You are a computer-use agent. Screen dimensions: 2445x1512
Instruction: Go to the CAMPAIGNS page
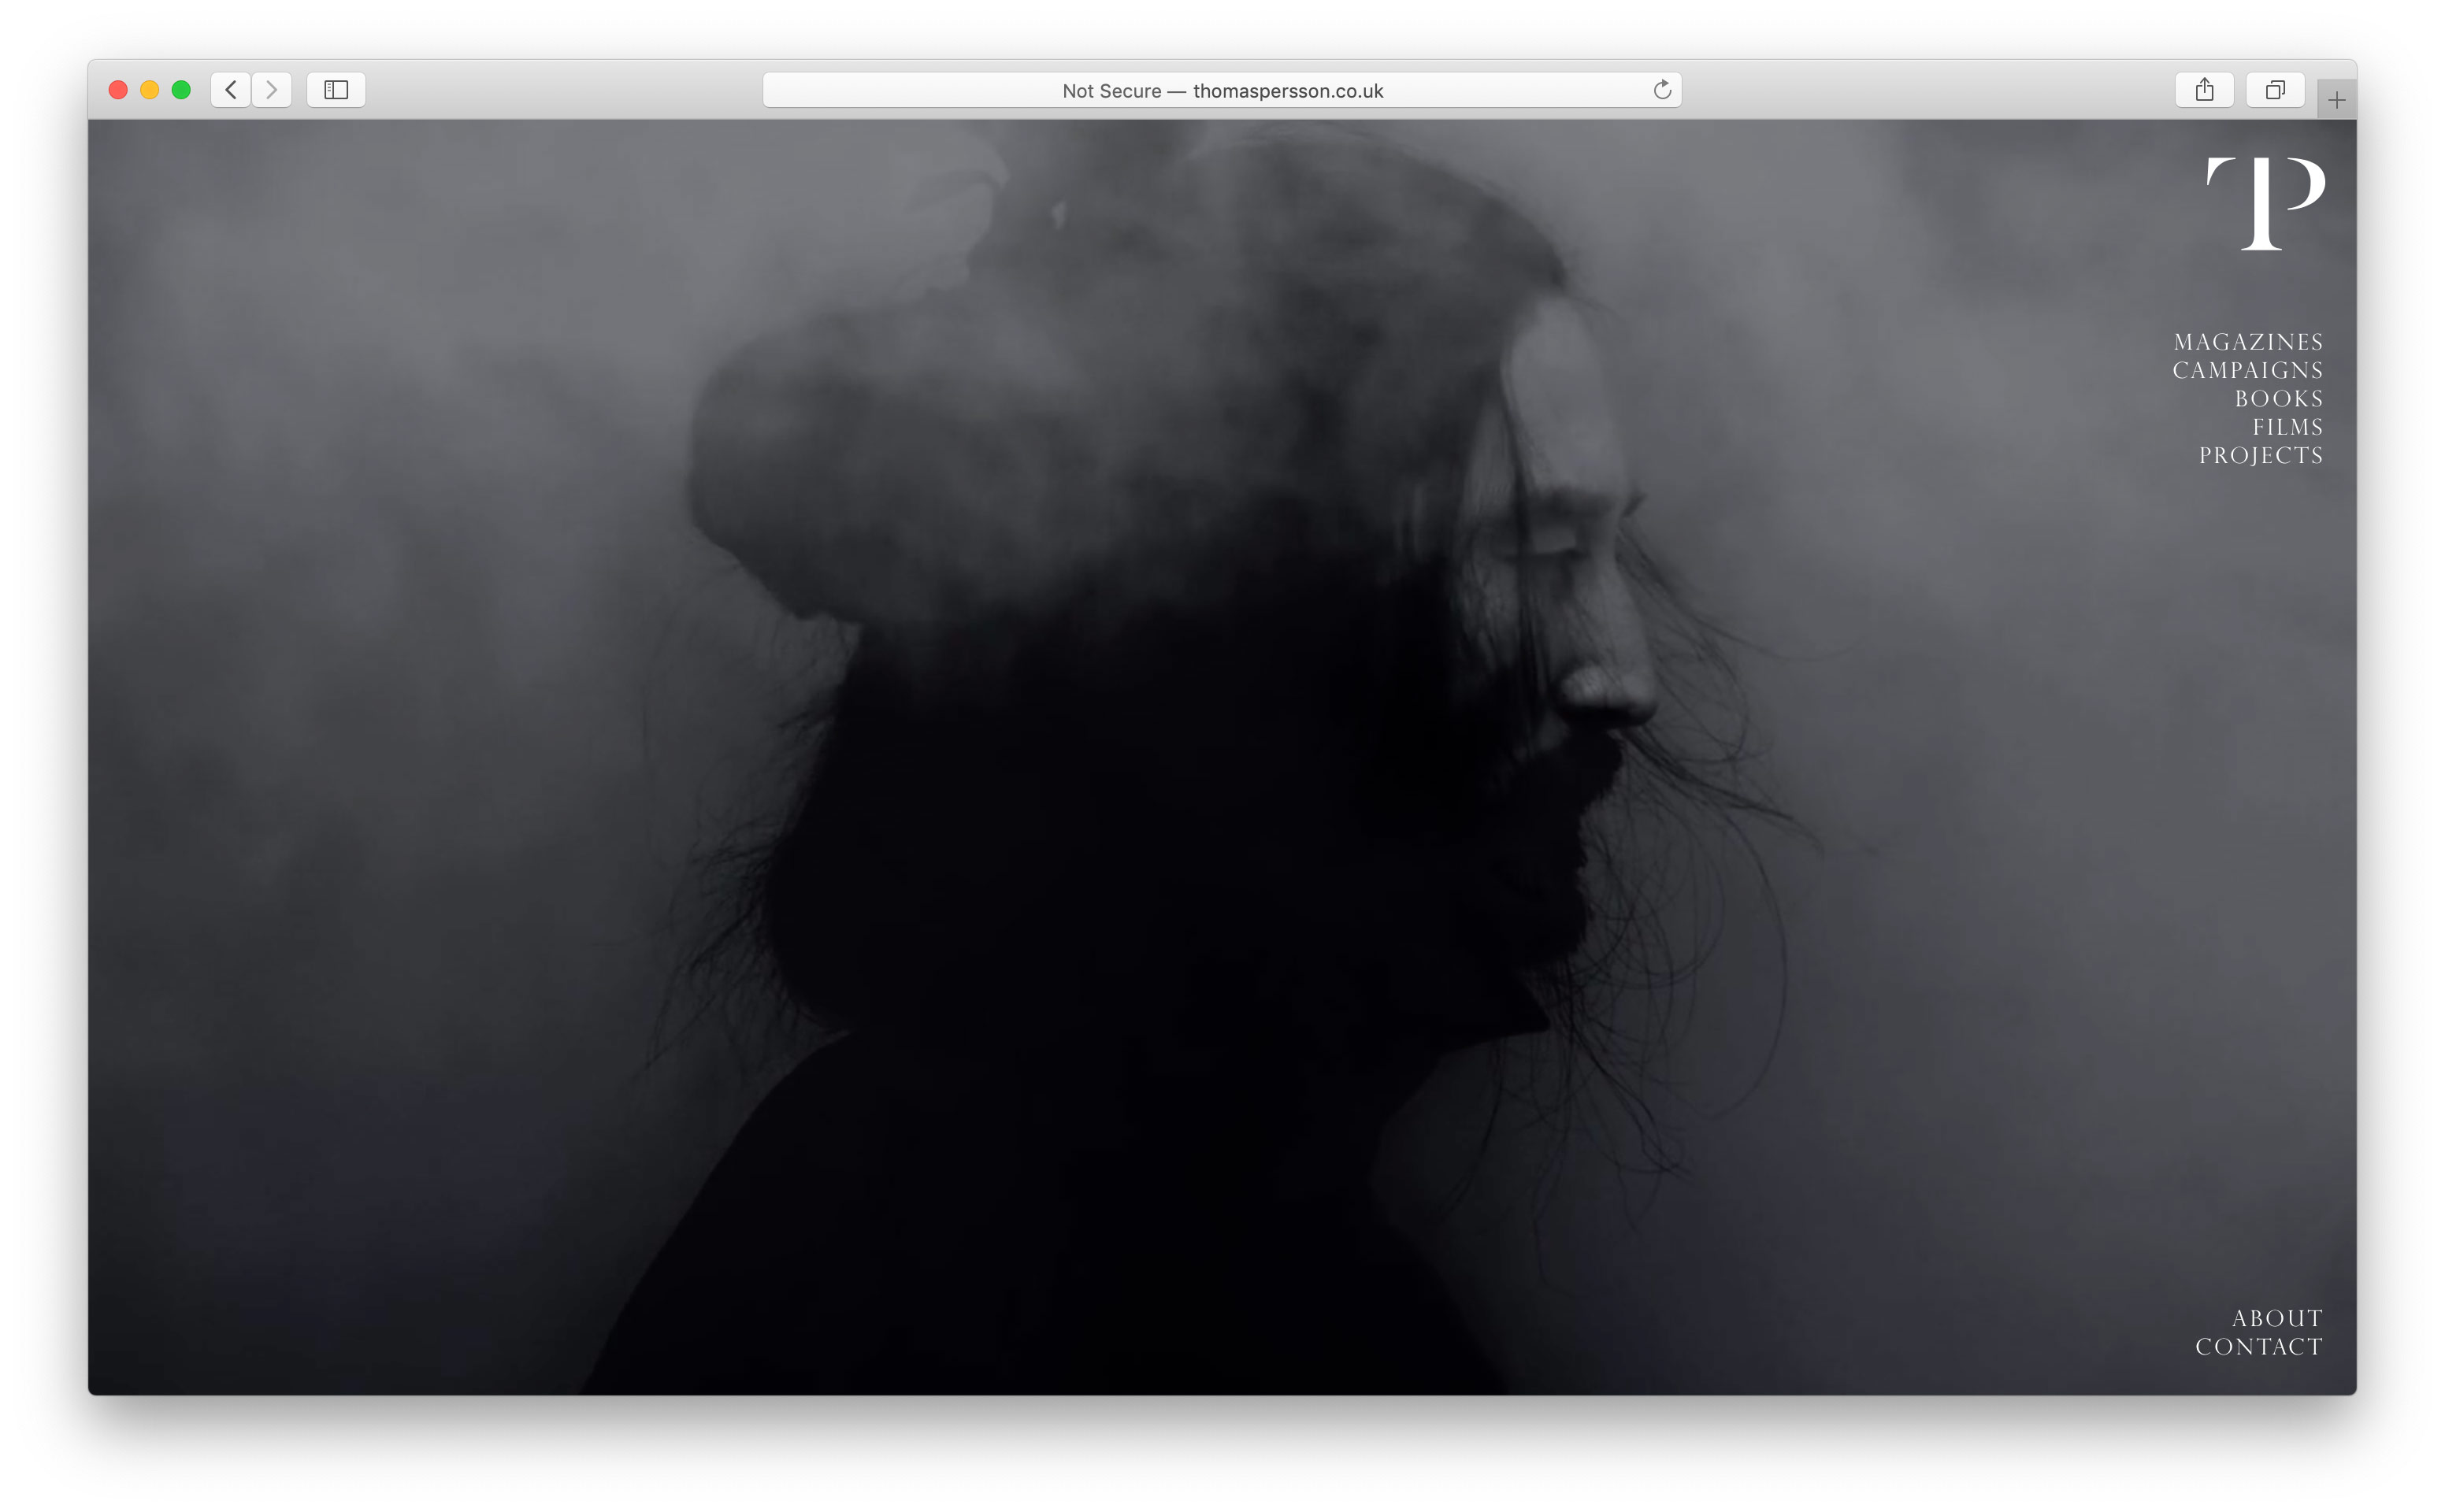[2247, 370]
